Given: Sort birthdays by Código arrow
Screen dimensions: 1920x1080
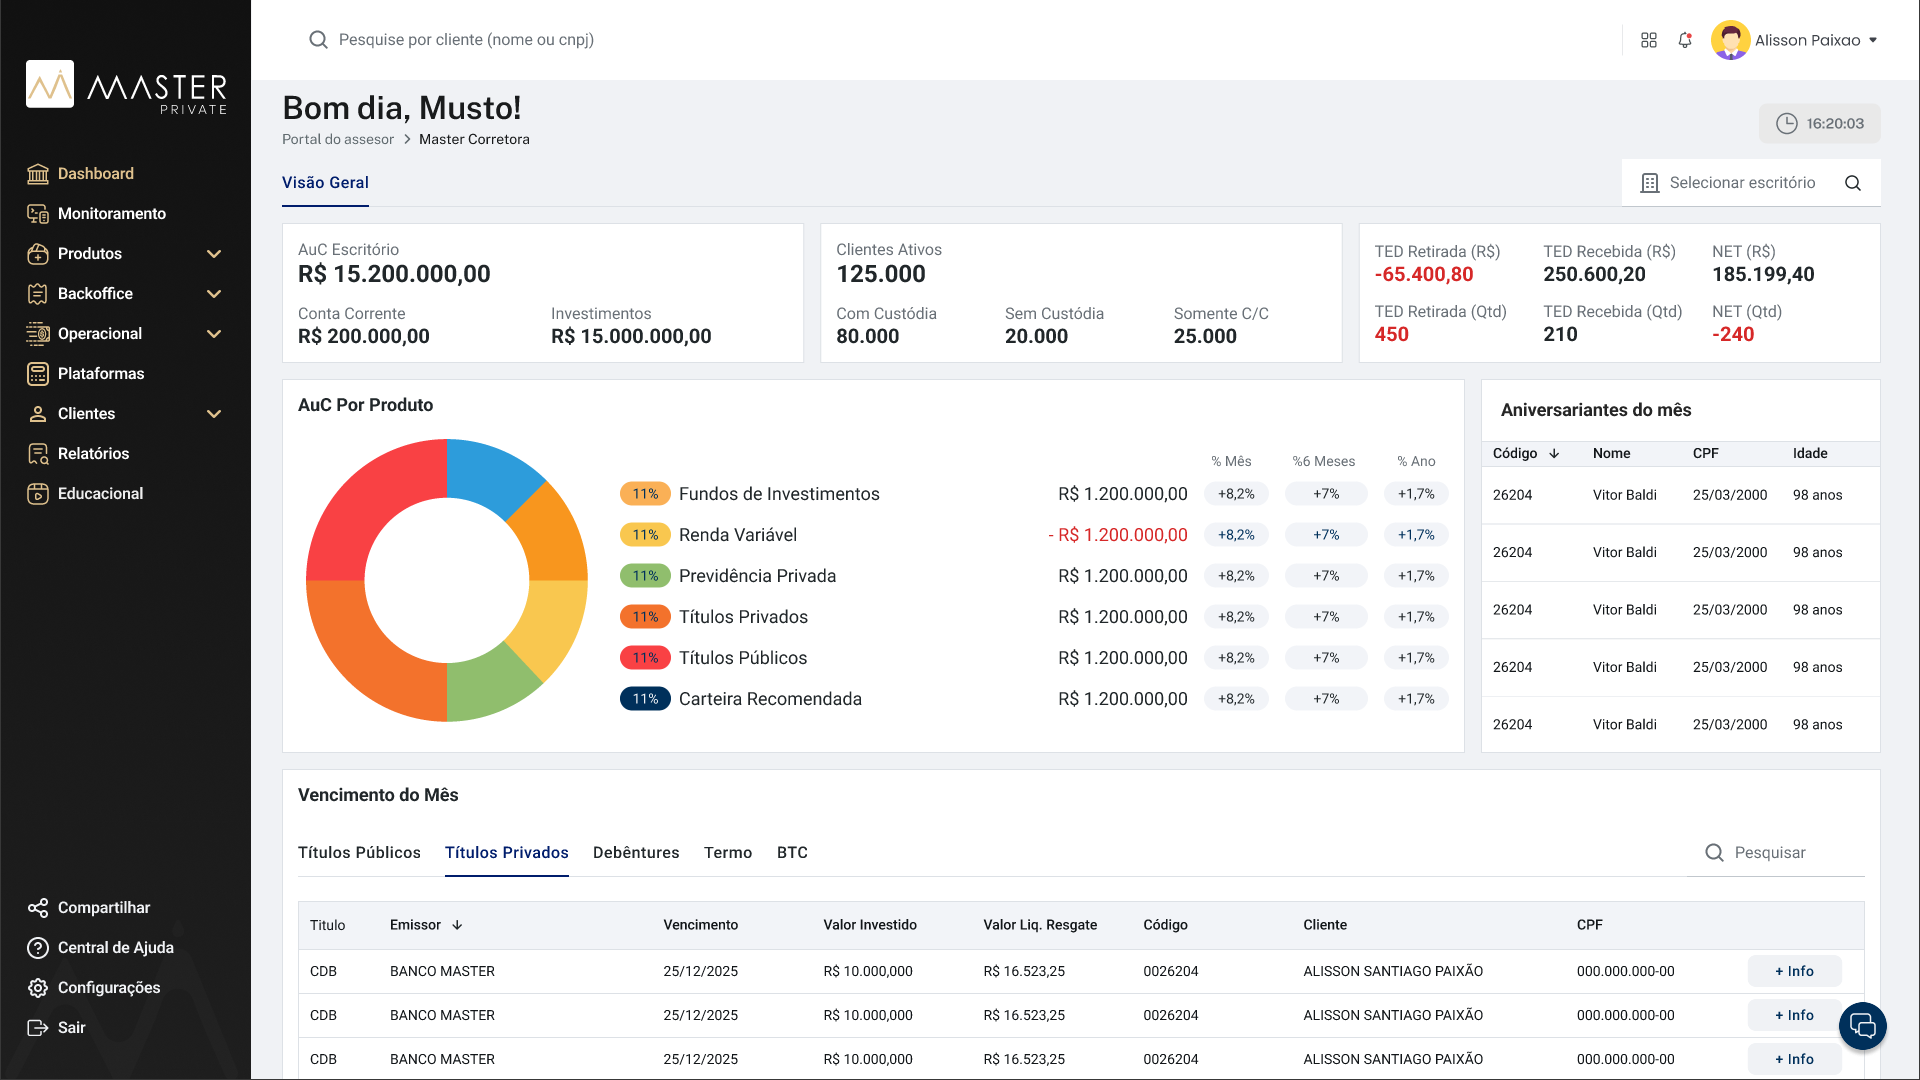Looking at the screenshot, I should (x=1554, y=453).
